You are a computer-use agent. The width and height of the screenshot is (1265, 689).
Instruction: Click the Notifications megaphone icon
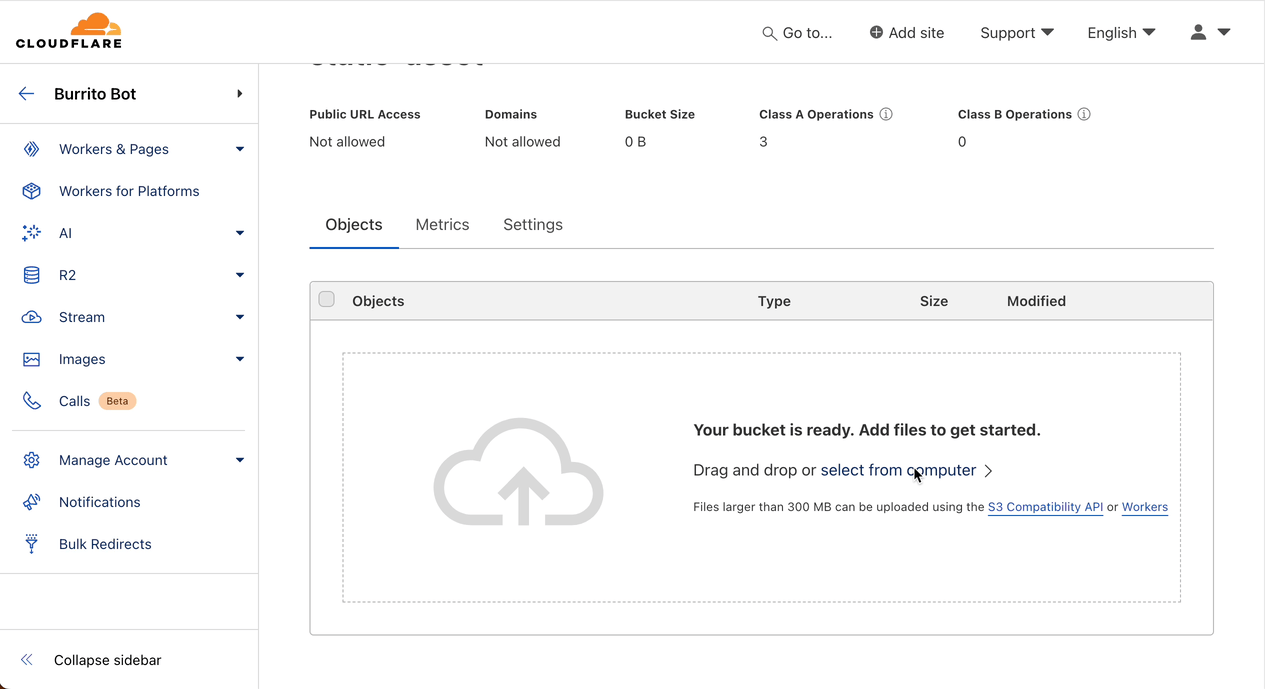pyautogui.click(x=32, y=502)
